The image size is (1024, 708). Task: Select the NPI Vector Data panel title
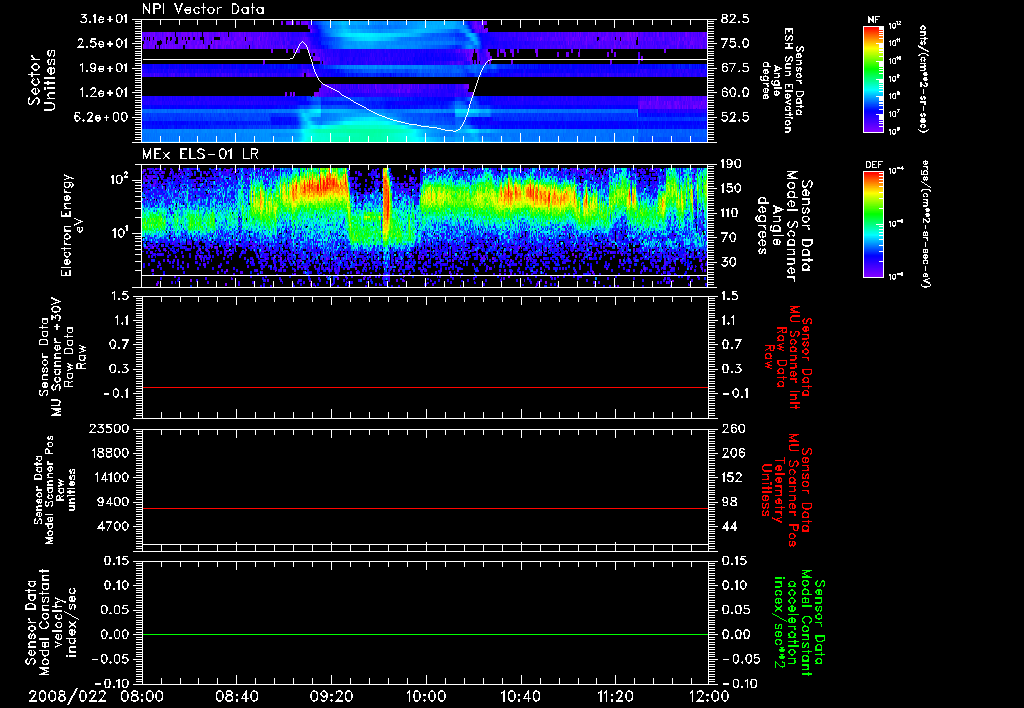pyautogui.click(x=204, y=9)
